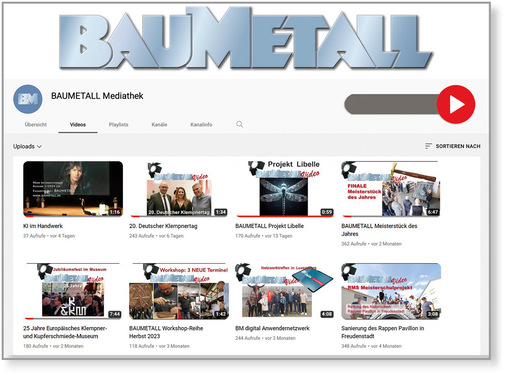Play the BMS Meisterschulprojekt thumbnail
This screenshot has height=375, width=506.
coord(391,291)
